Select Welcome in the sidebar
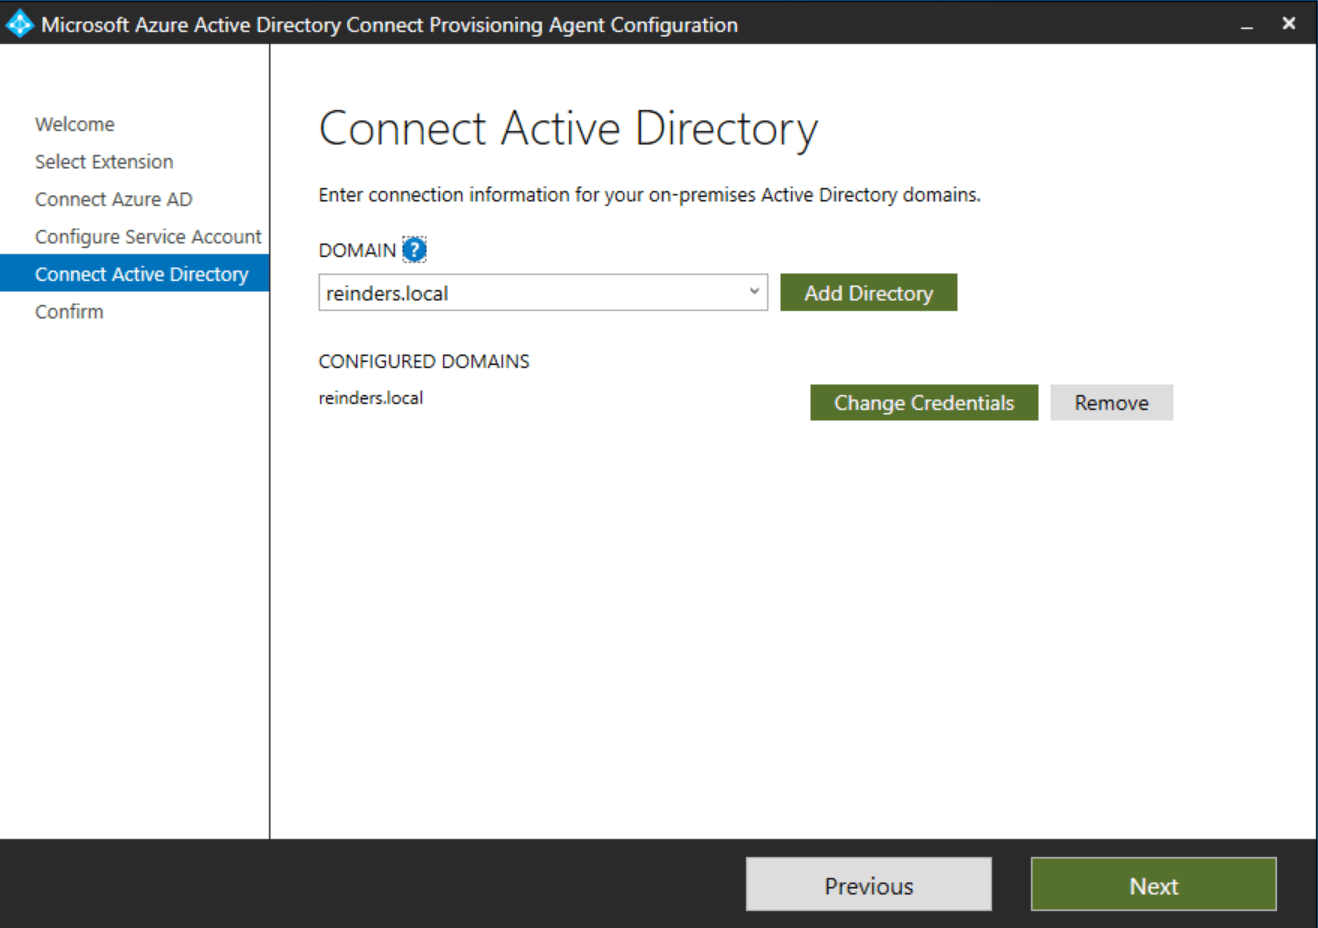This screenshot has height=928, width=1318. click(74, 123)
